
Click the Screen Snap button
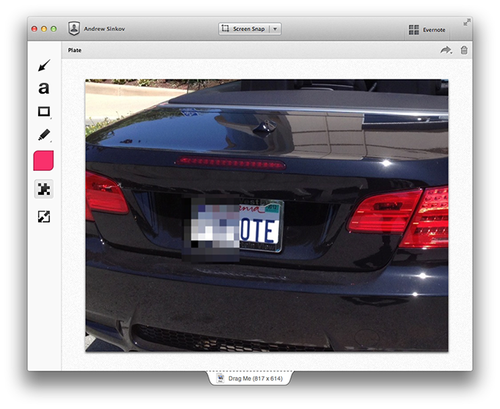[244, 29]
